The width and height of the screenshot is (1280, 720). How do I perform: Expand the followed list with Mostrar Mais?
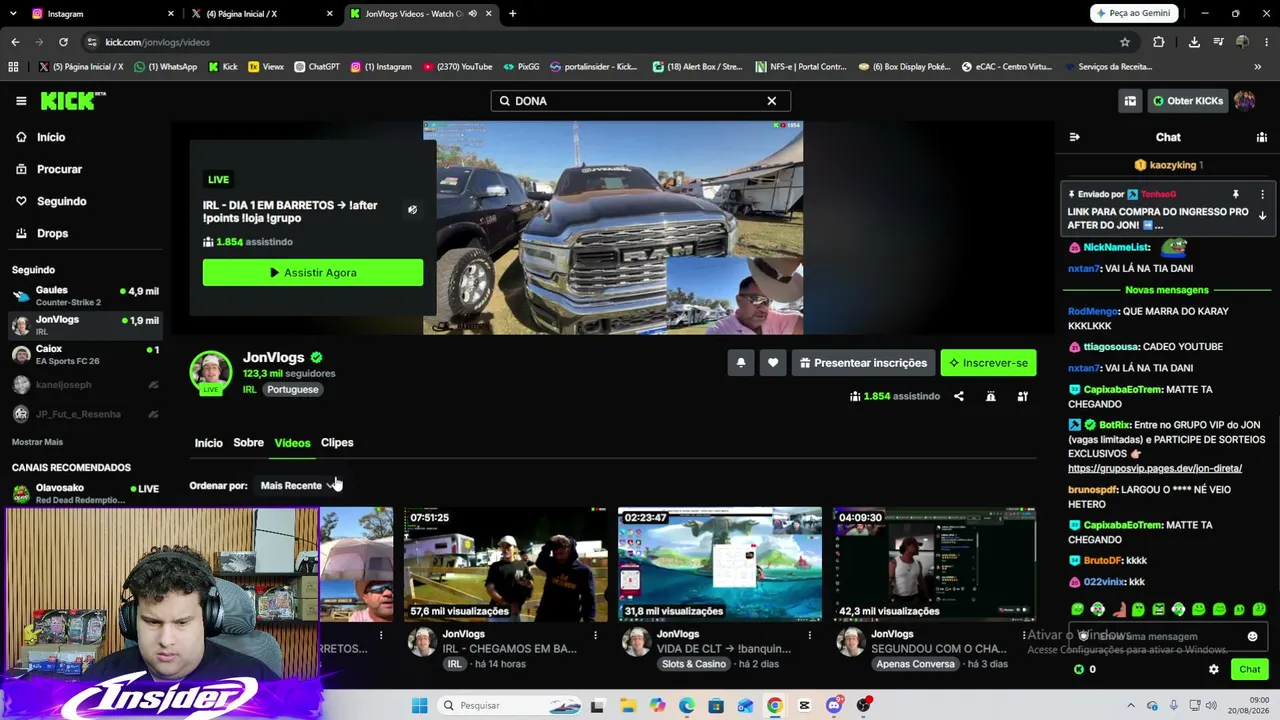pyautogui.click(x=37, y=442)
